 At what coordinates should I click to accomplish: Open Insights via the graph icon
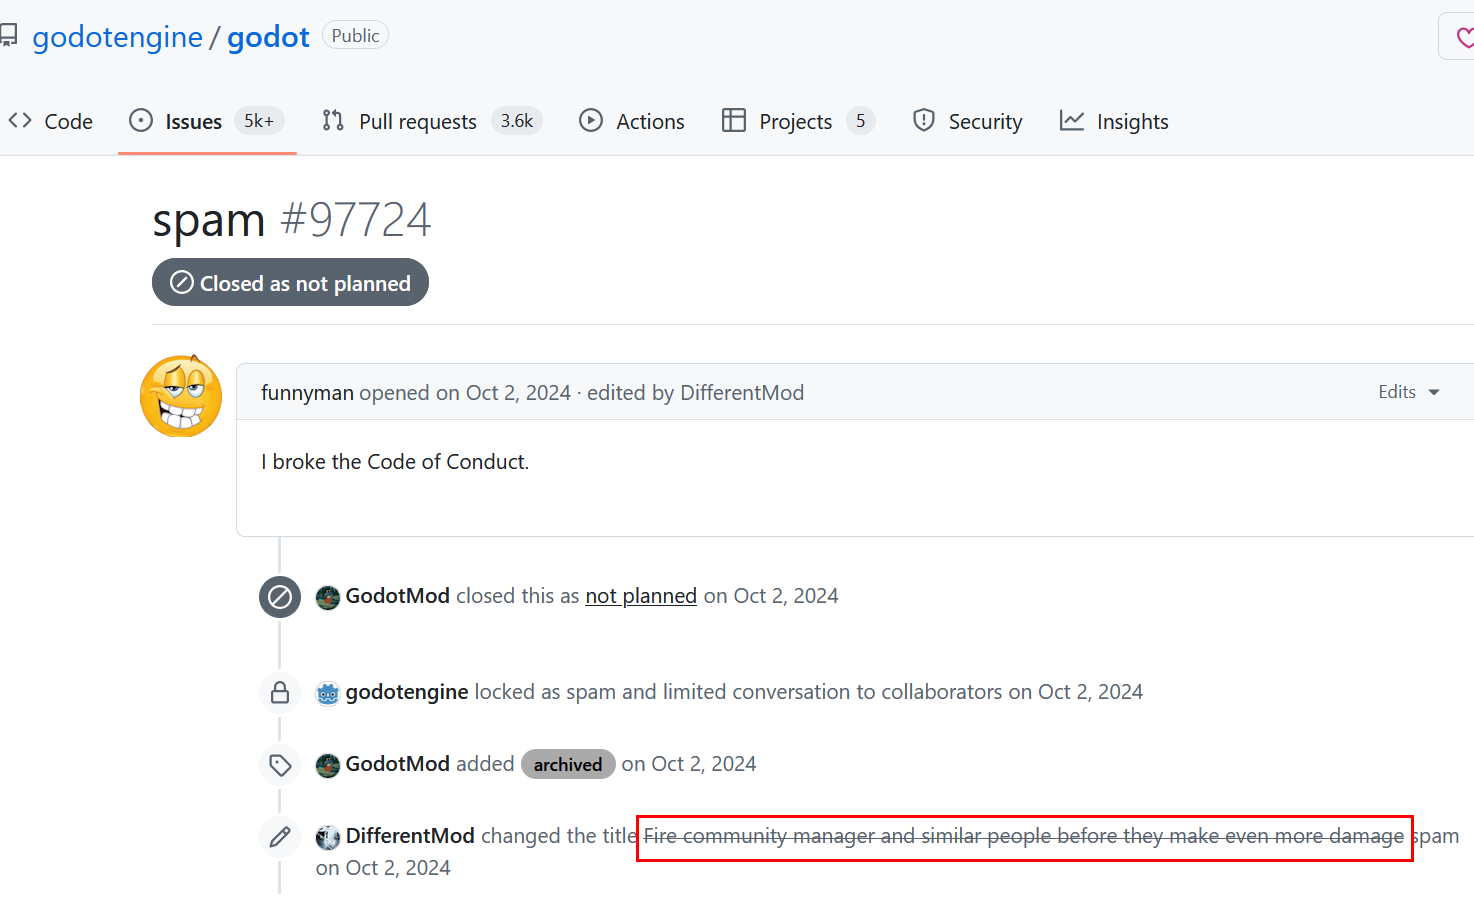coord(1071,120)
